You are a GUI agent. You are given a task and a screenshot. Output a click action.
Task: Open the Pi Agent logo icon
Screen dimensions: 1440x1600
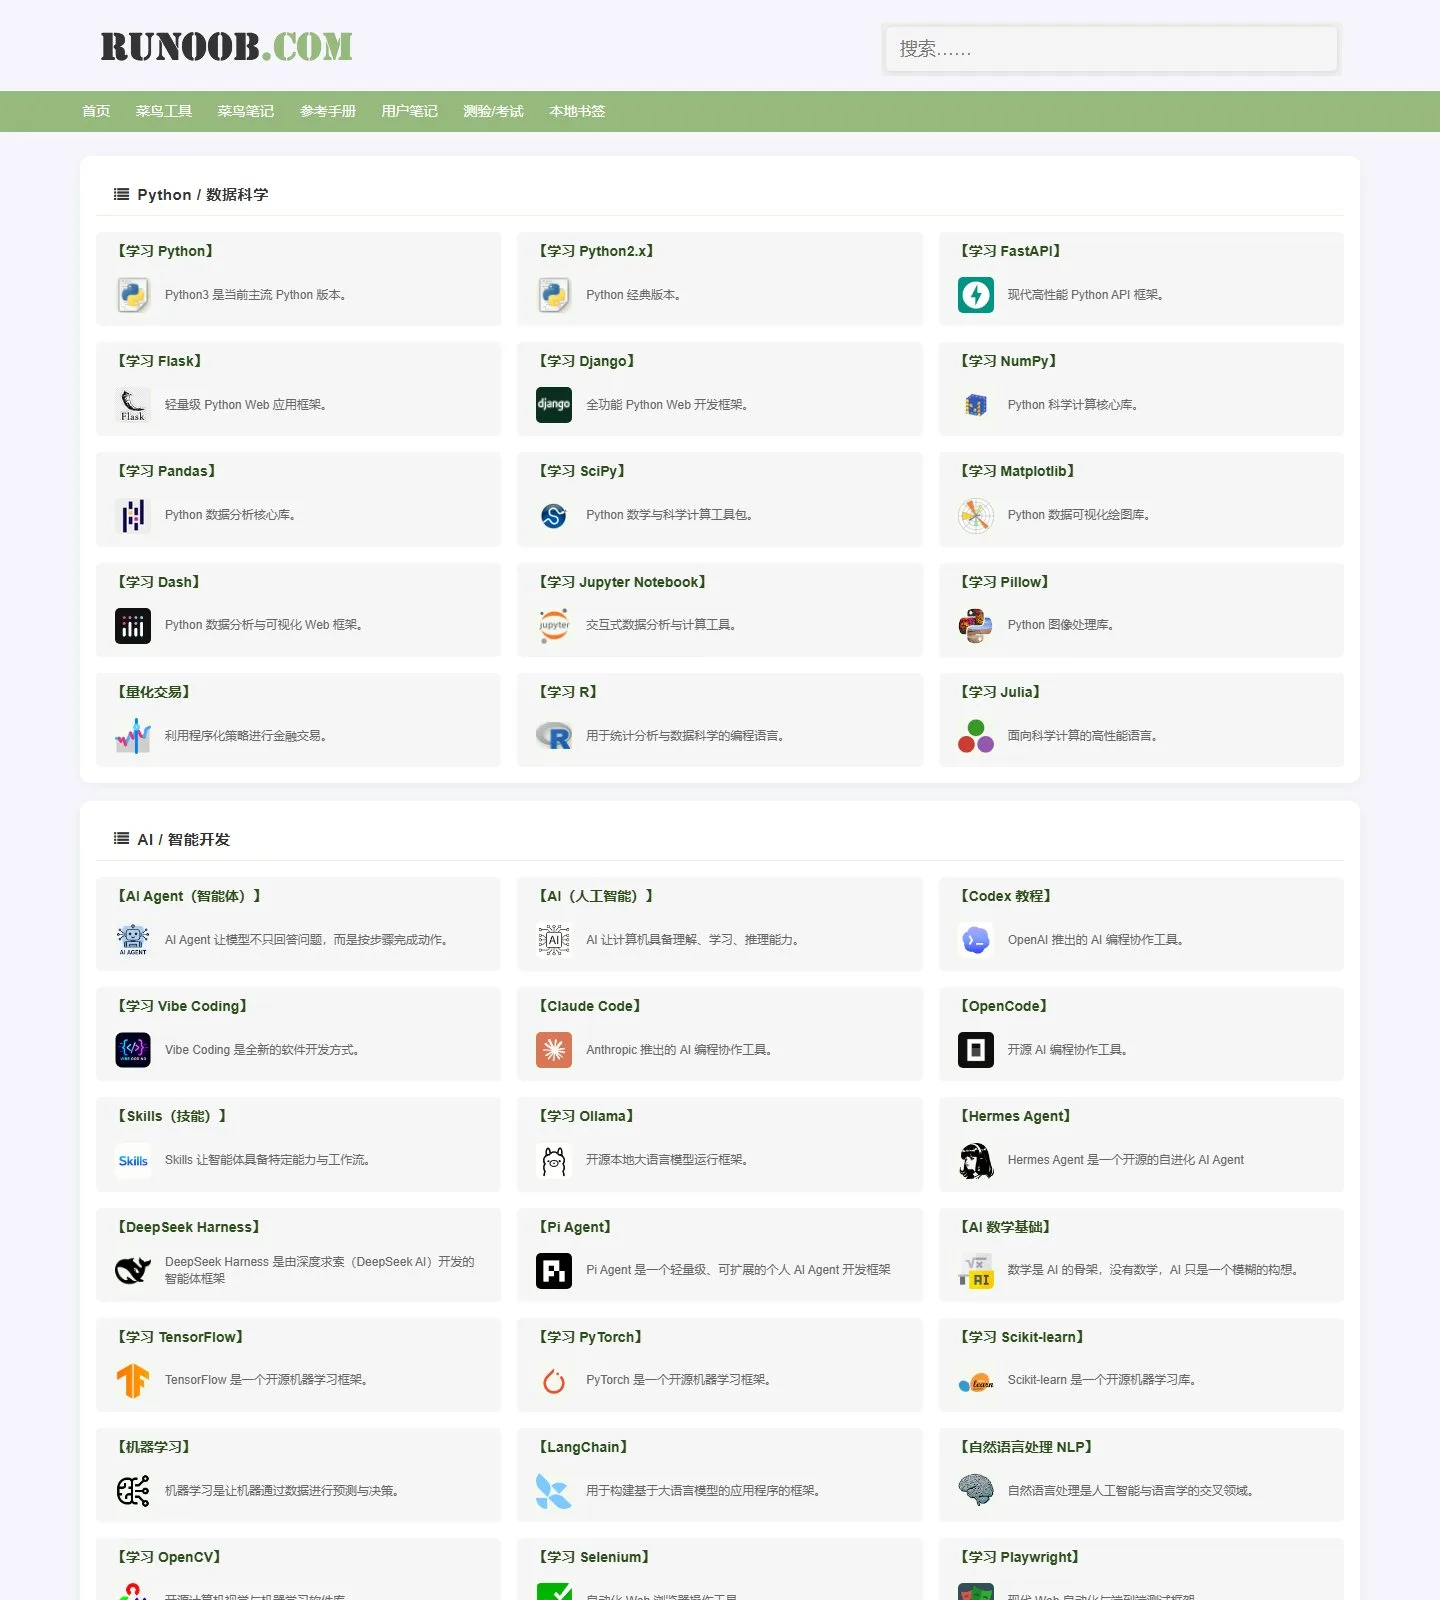[554, 1270]
